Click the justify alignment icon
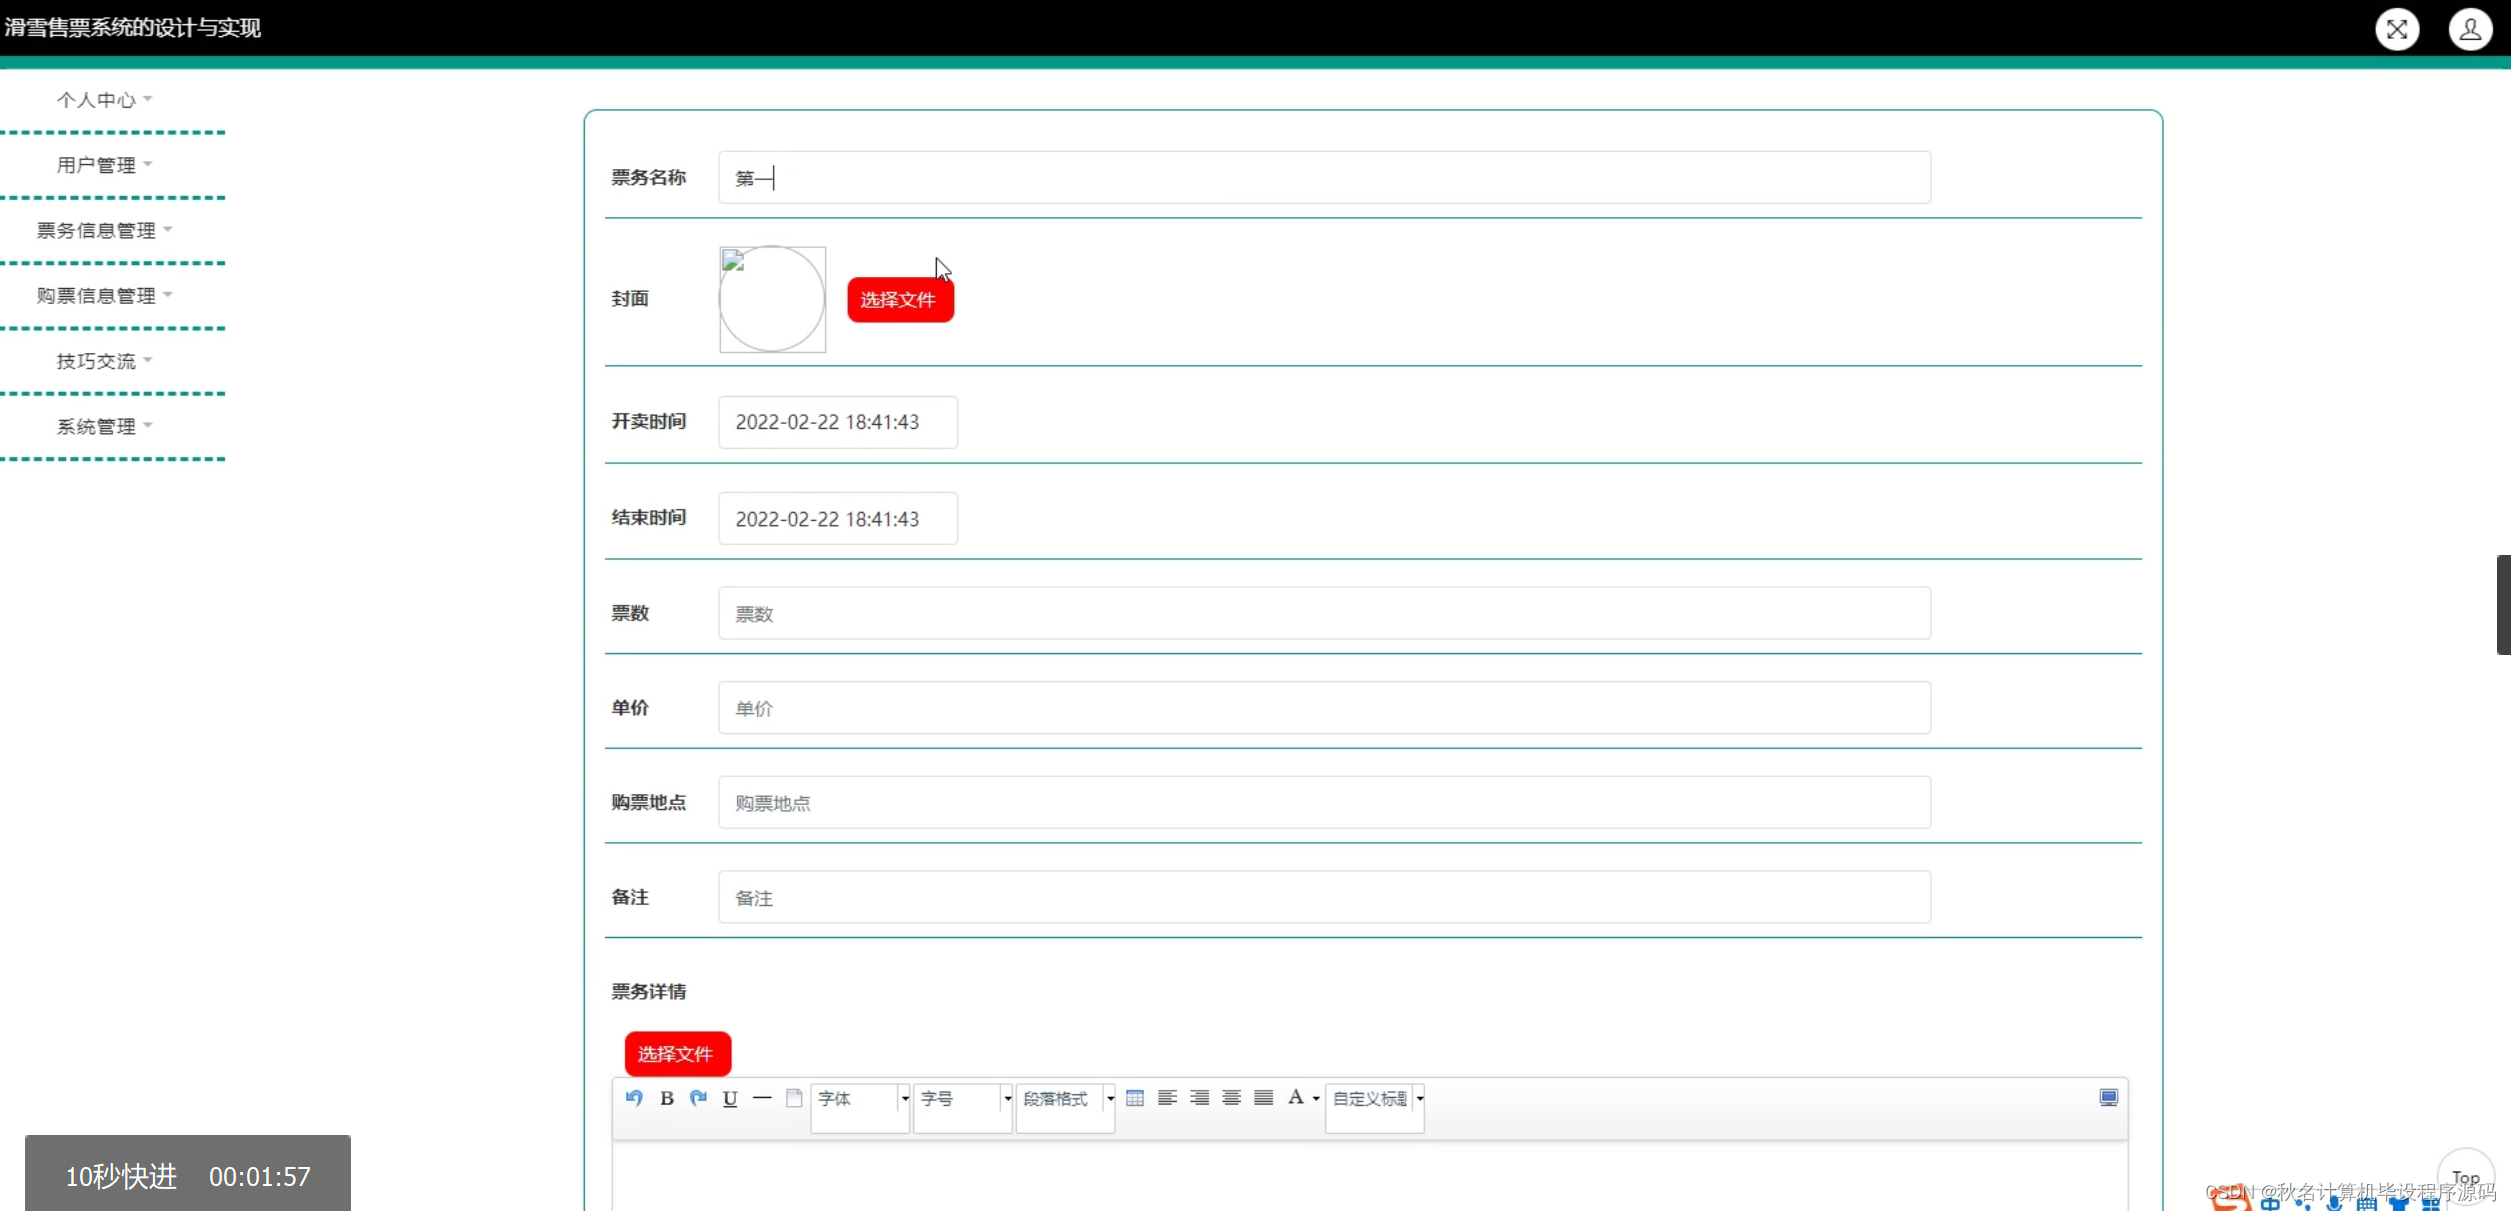Screen dimensions: 2511x1211 point(1264,1098)
